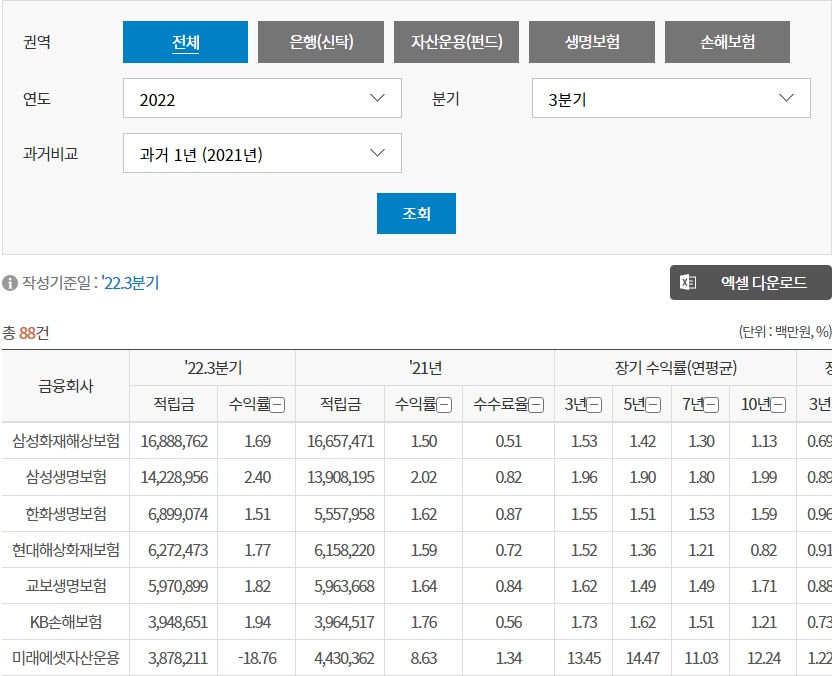Click the info icon beside 작성기준일
Screen dimensions: 839x676
tap(10, 283)
